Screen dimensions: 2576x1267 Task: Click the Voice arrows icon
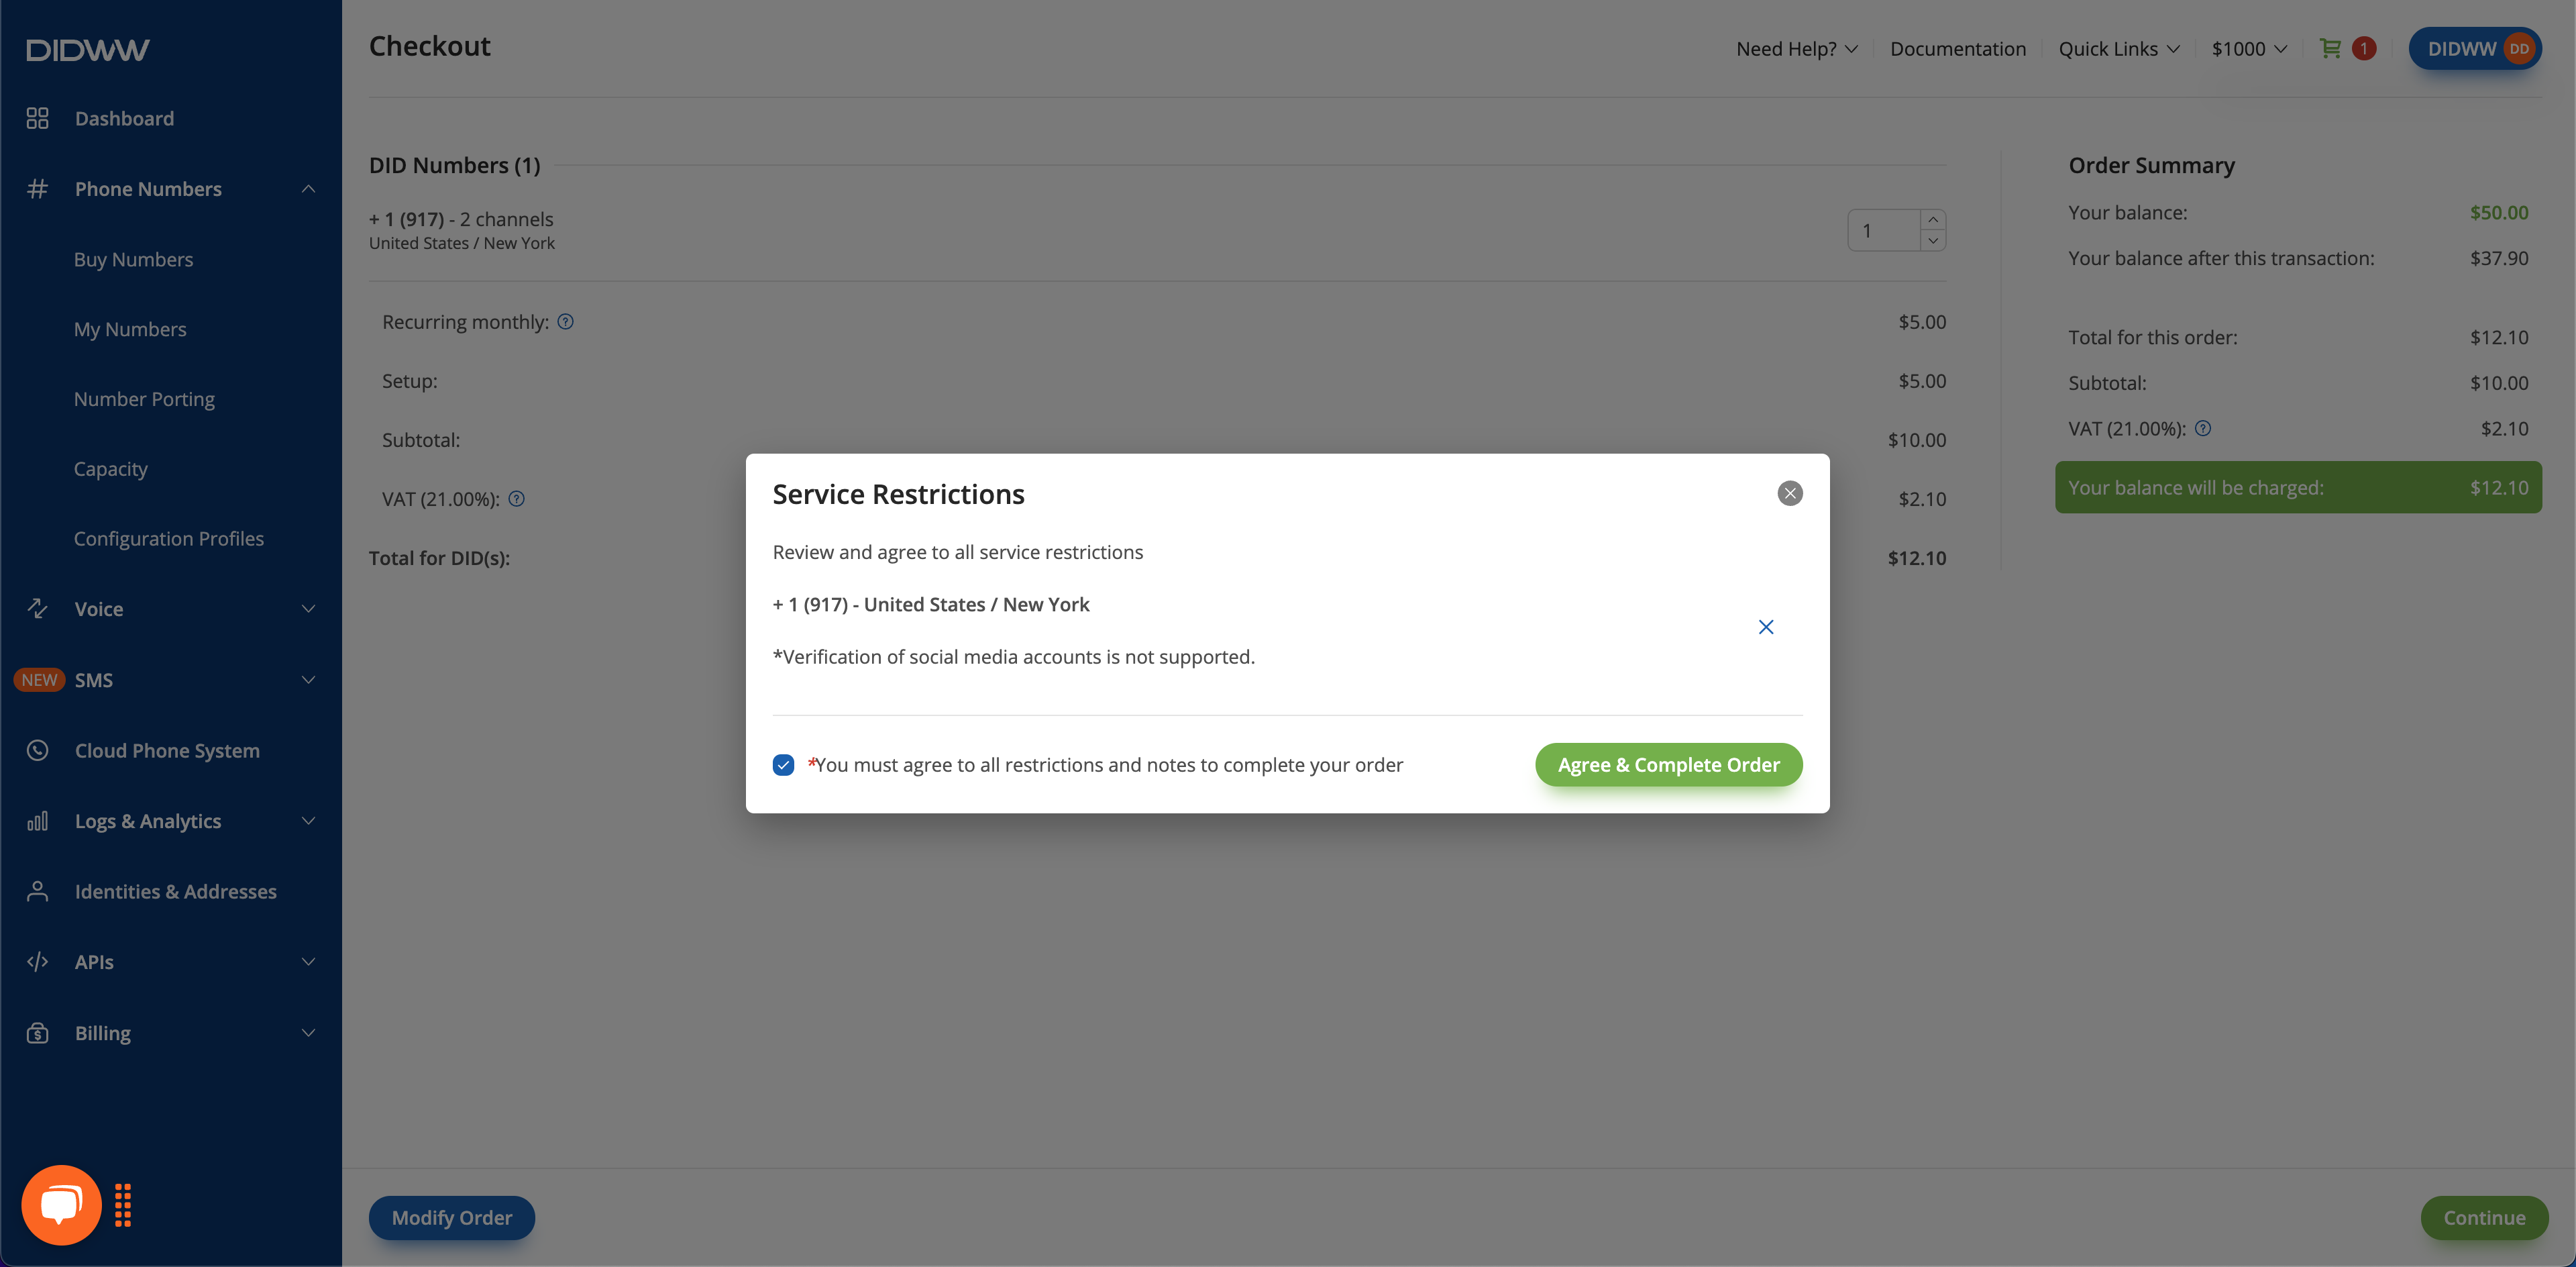tap(37, 608)
